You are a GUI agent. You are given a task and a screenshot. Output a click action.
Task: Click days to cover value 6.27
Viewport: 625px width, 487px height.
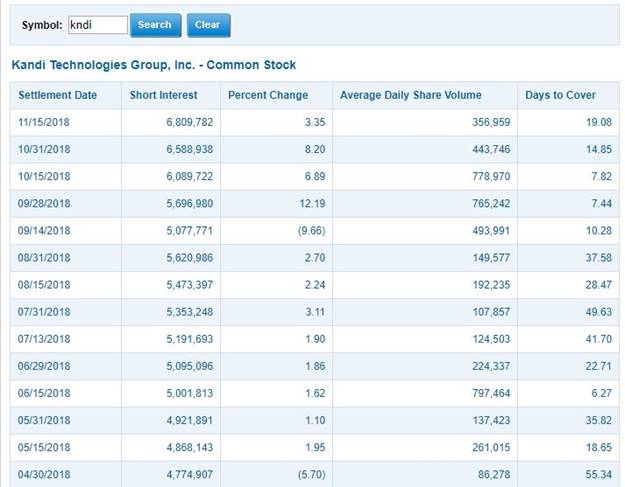click(601, 393)
